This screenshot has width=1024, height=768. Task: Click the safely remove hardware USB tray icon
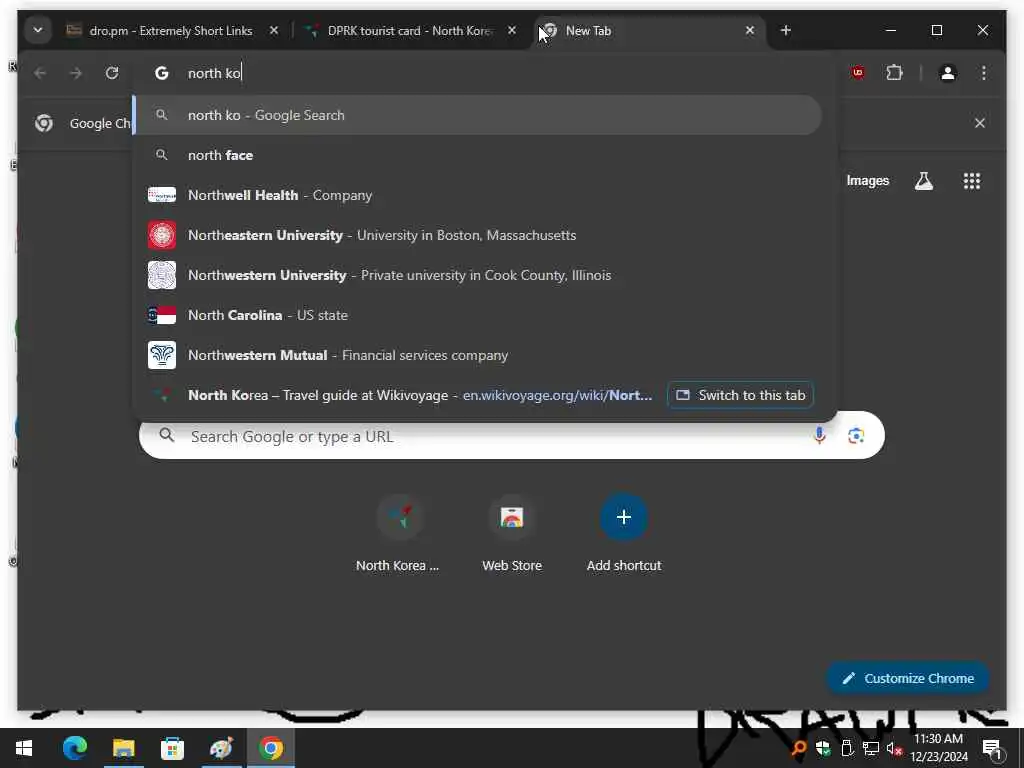pos(847,748)
